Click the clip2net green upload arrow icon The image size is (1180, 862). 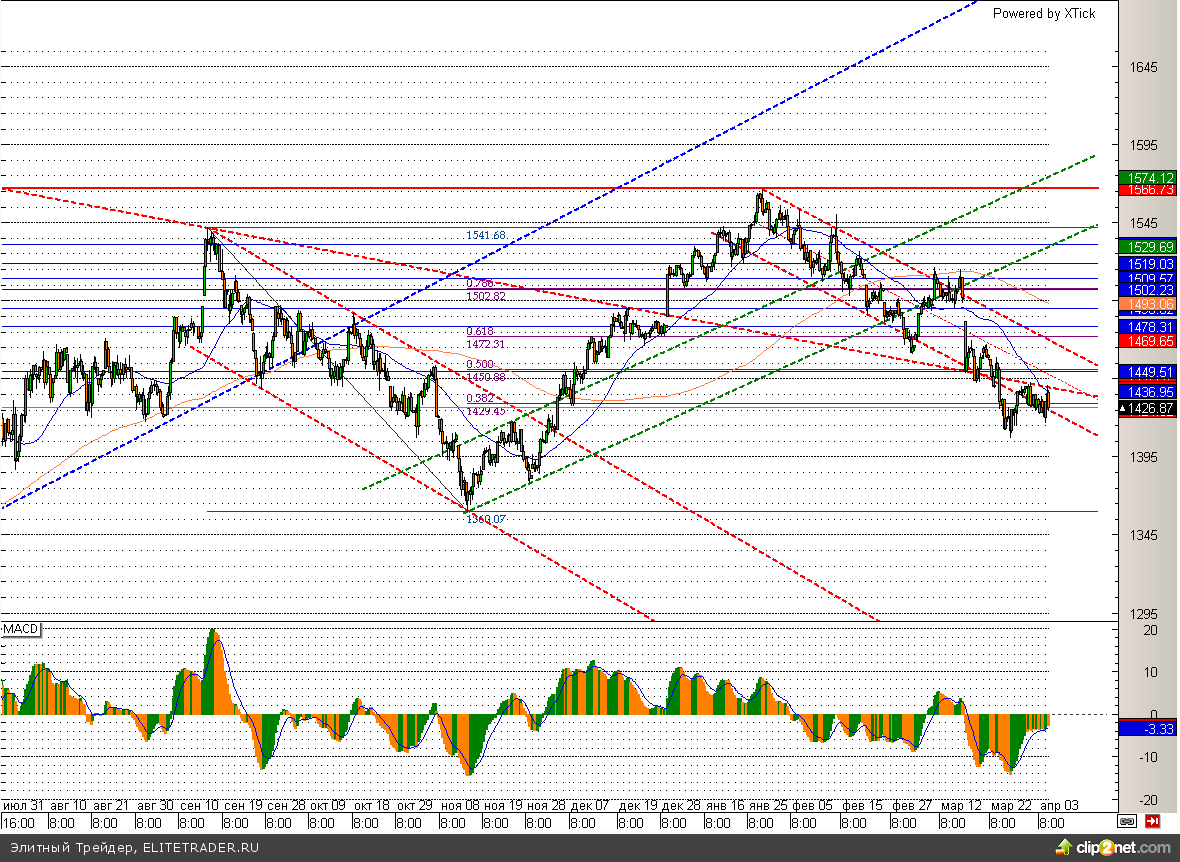(x=1063, y=848)
